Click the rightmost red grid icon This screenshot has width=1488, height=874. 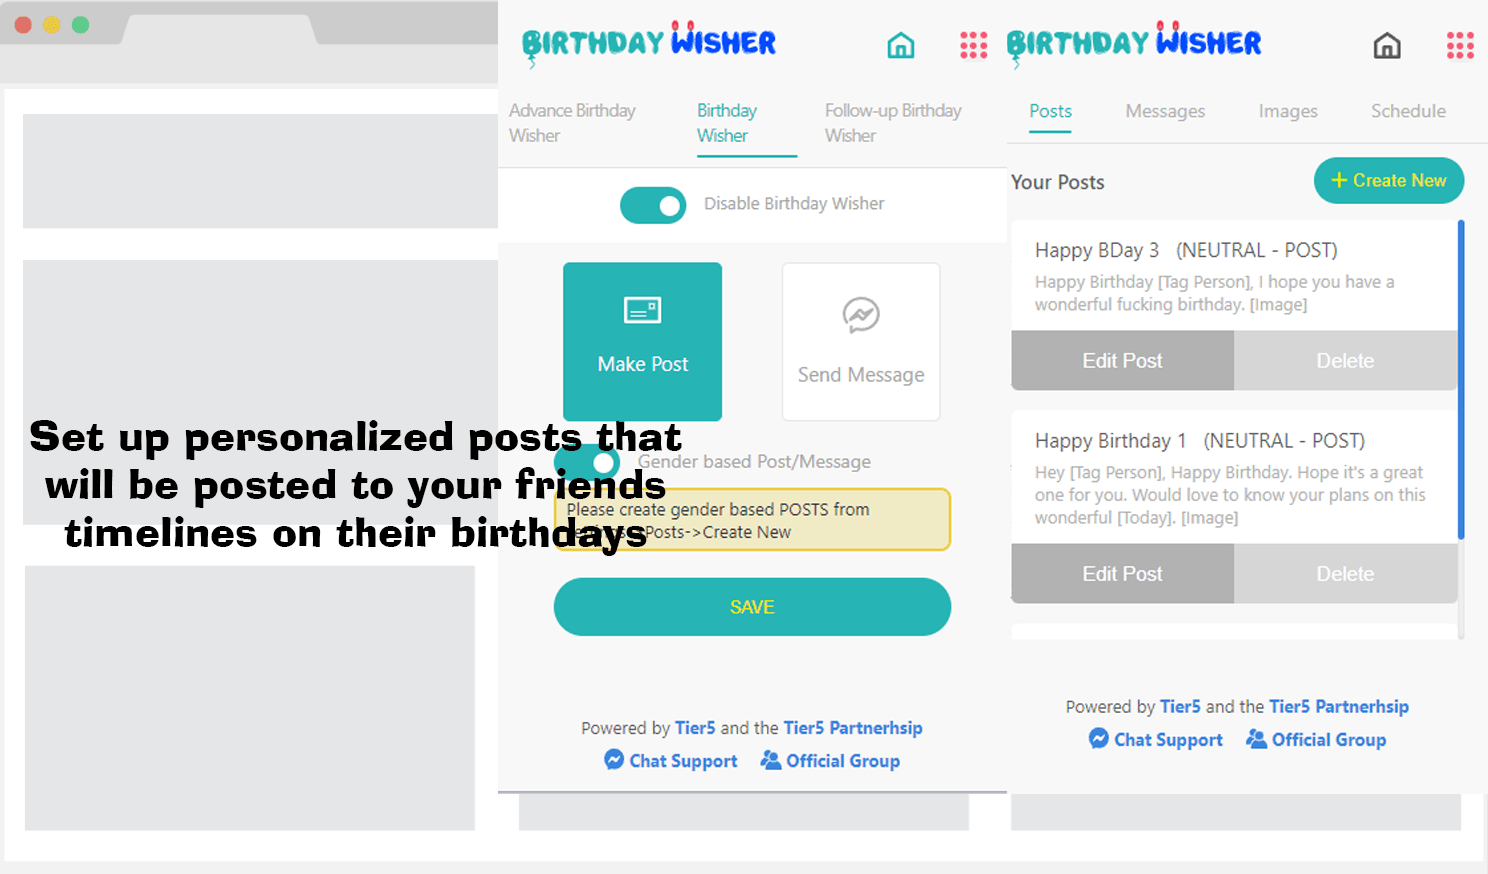point(1459,45)
